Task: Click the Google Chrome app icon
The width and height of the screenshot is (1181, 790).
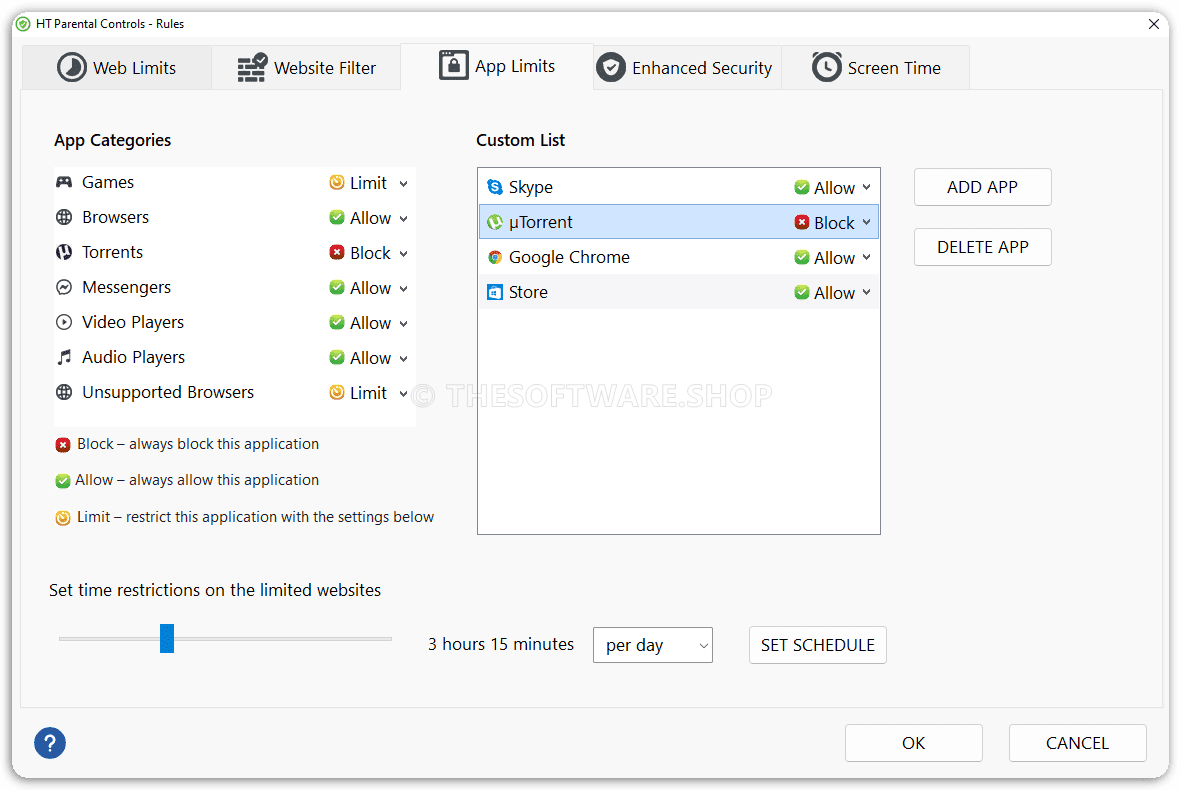Action: (x=495, y=257)
